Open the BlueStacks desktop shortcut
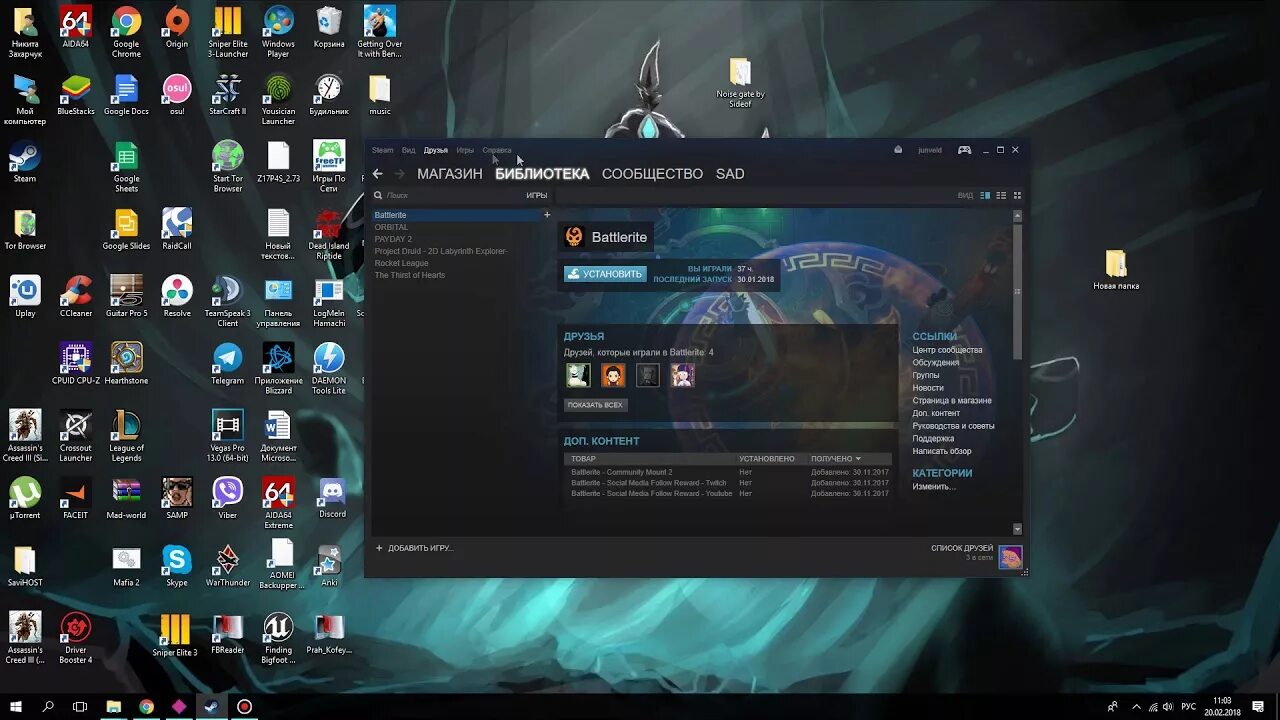The height and width of the screenshot is (720, 1280). click(76, 94)
